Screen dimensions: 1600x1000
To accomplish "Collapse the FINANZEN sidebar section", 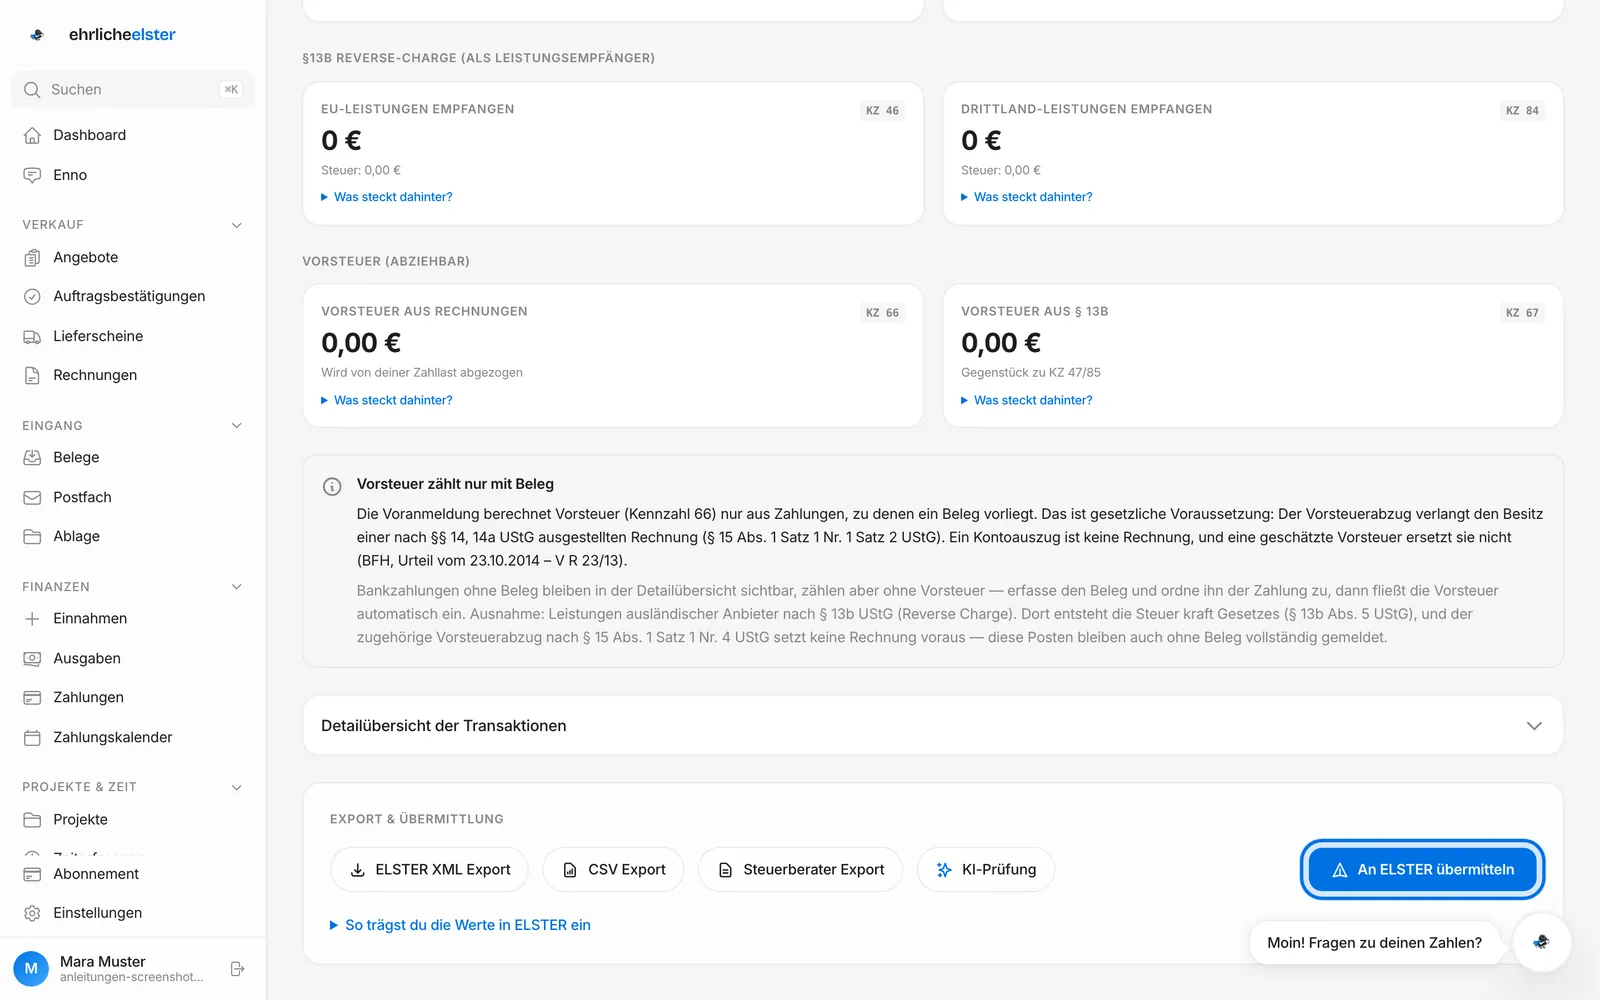I will point(237,587).
